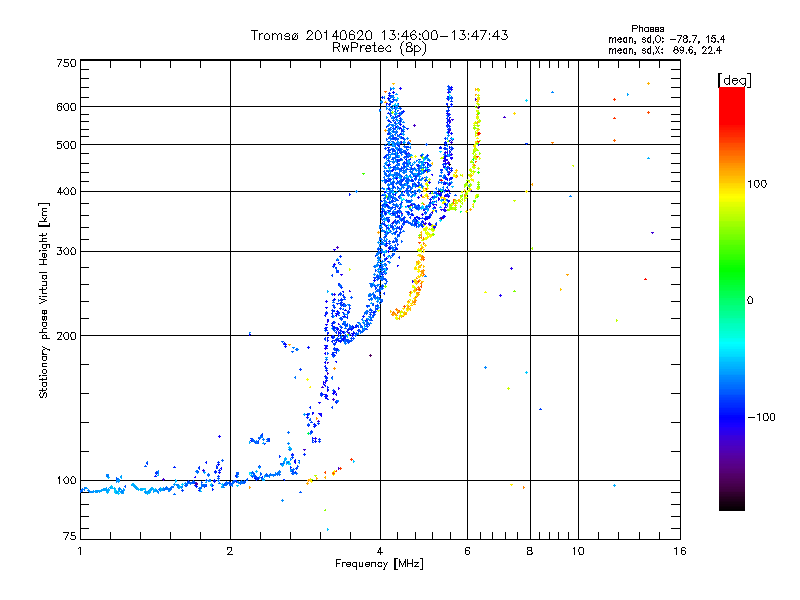
Task: Select the subtitle 'RwPretec (8p)'
Action: point(379,48)
